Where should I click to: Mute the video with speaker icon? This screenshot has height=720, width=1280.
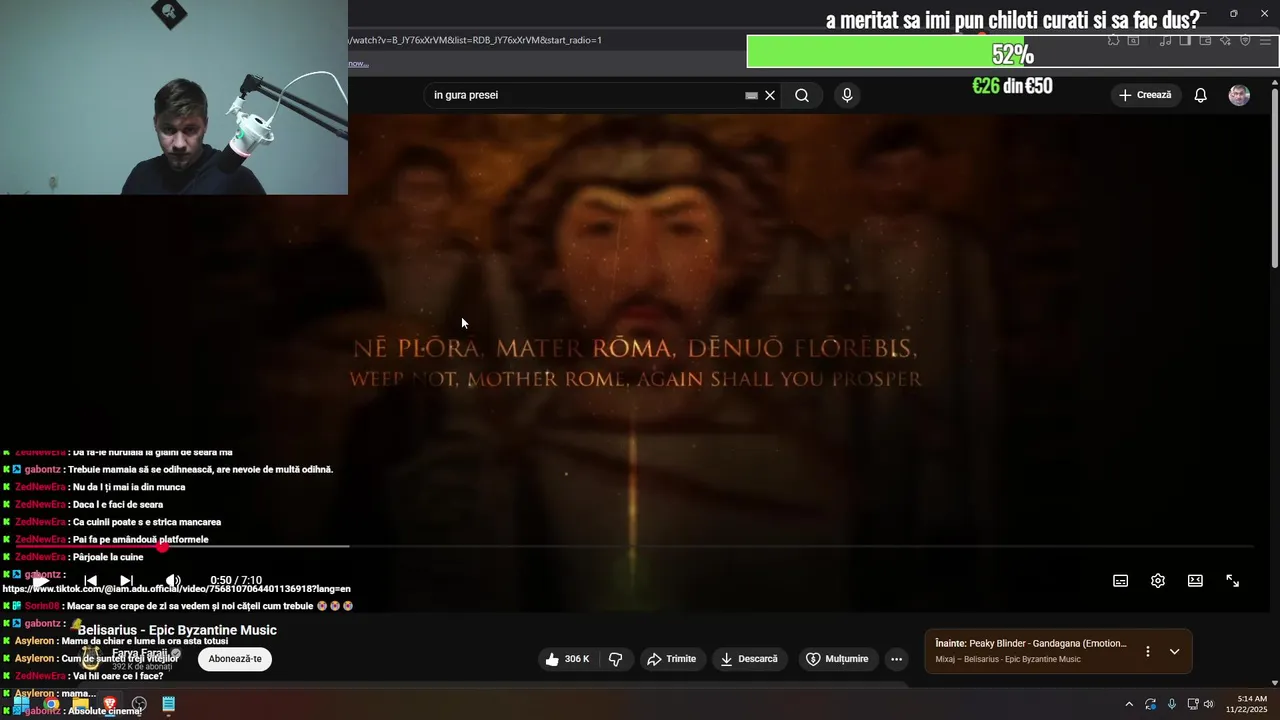pos(173,581)
